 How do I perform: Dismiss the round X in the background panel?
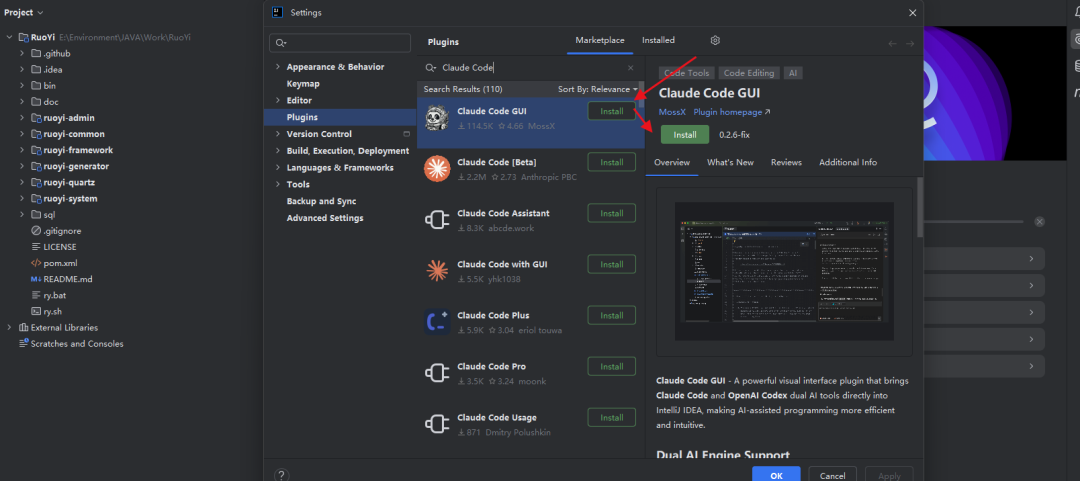1039,222
